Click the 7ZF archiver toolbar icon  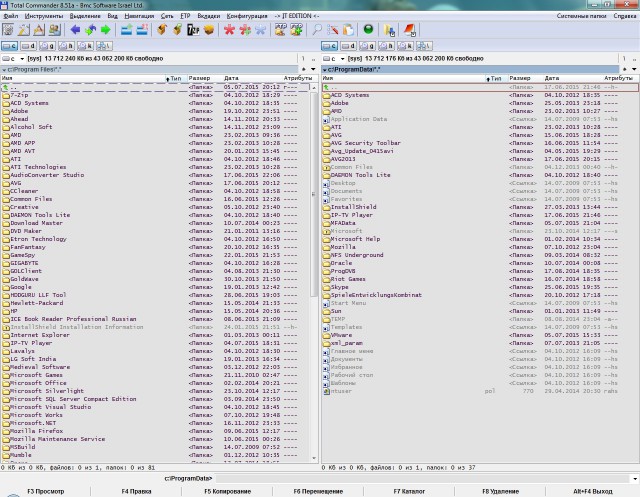[193, 30]
